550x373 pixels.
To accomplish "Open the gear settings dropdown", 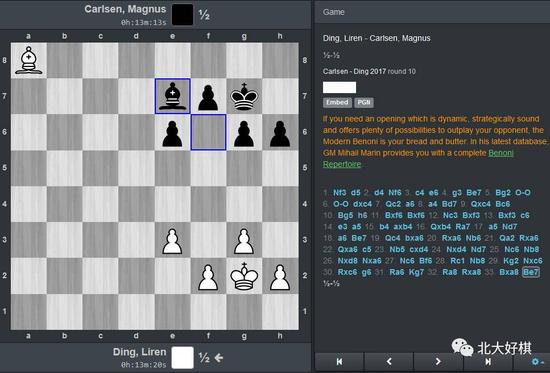I will tap(537, 361).
